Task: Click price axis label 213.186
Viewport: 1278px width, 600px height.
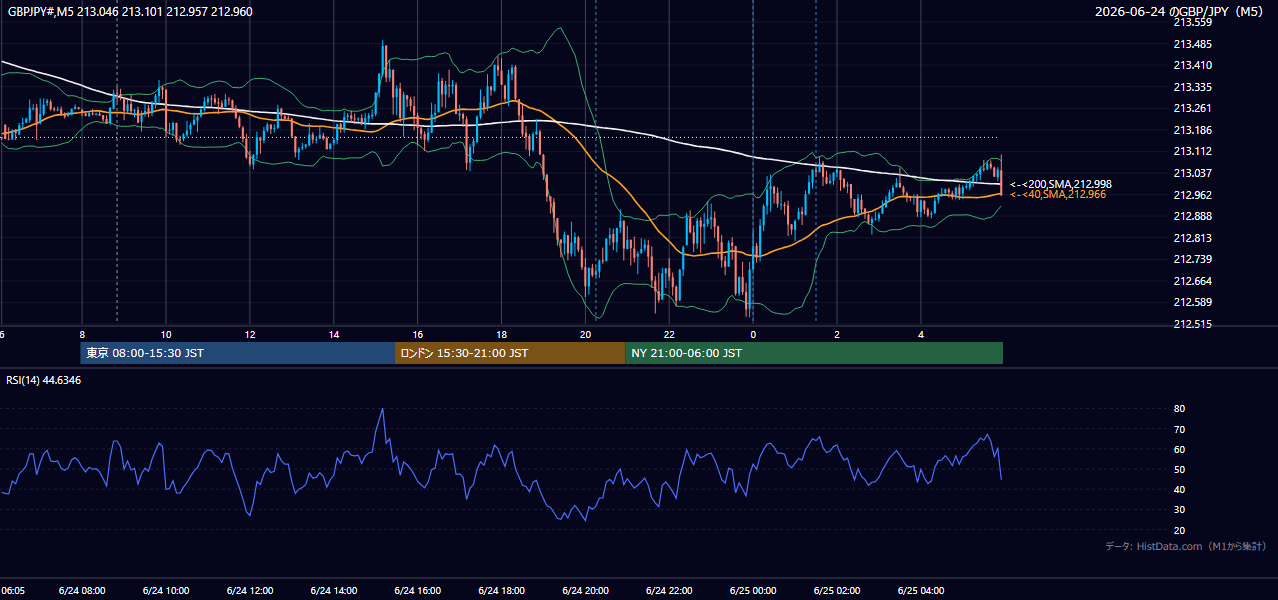Action: (x=1192, y=130)
